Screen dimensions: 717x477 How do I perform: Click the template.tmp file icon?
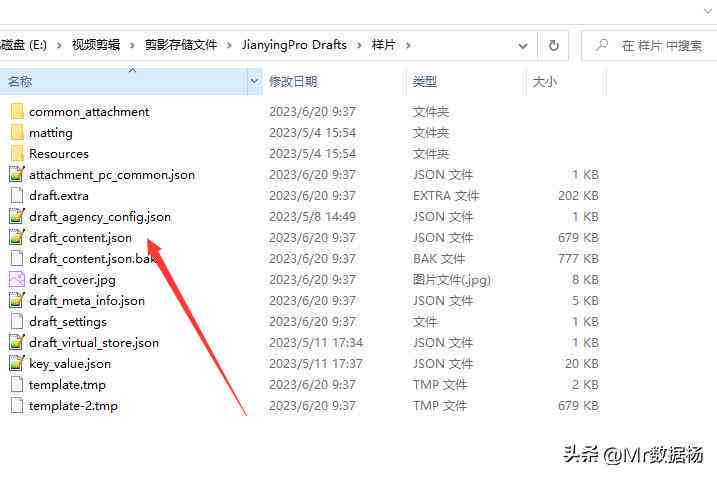tap(17, 385)
